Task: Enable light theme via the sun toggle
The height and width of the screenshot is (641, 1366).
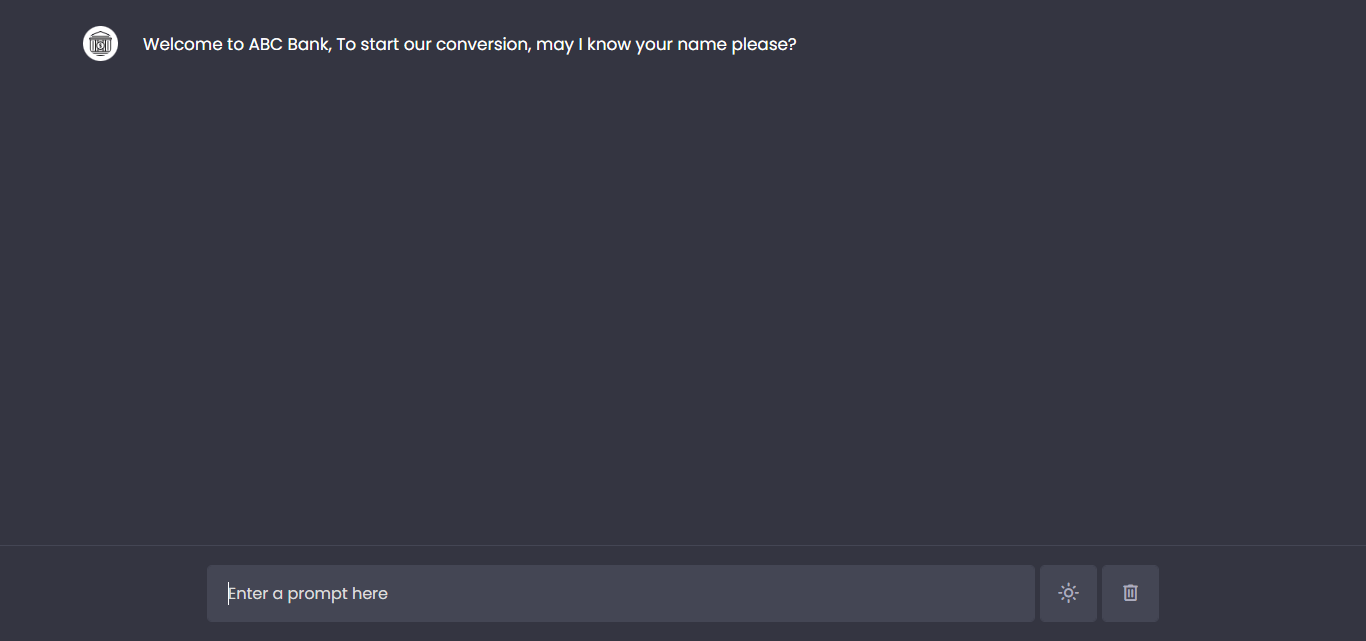Action: pos(1068,593)
